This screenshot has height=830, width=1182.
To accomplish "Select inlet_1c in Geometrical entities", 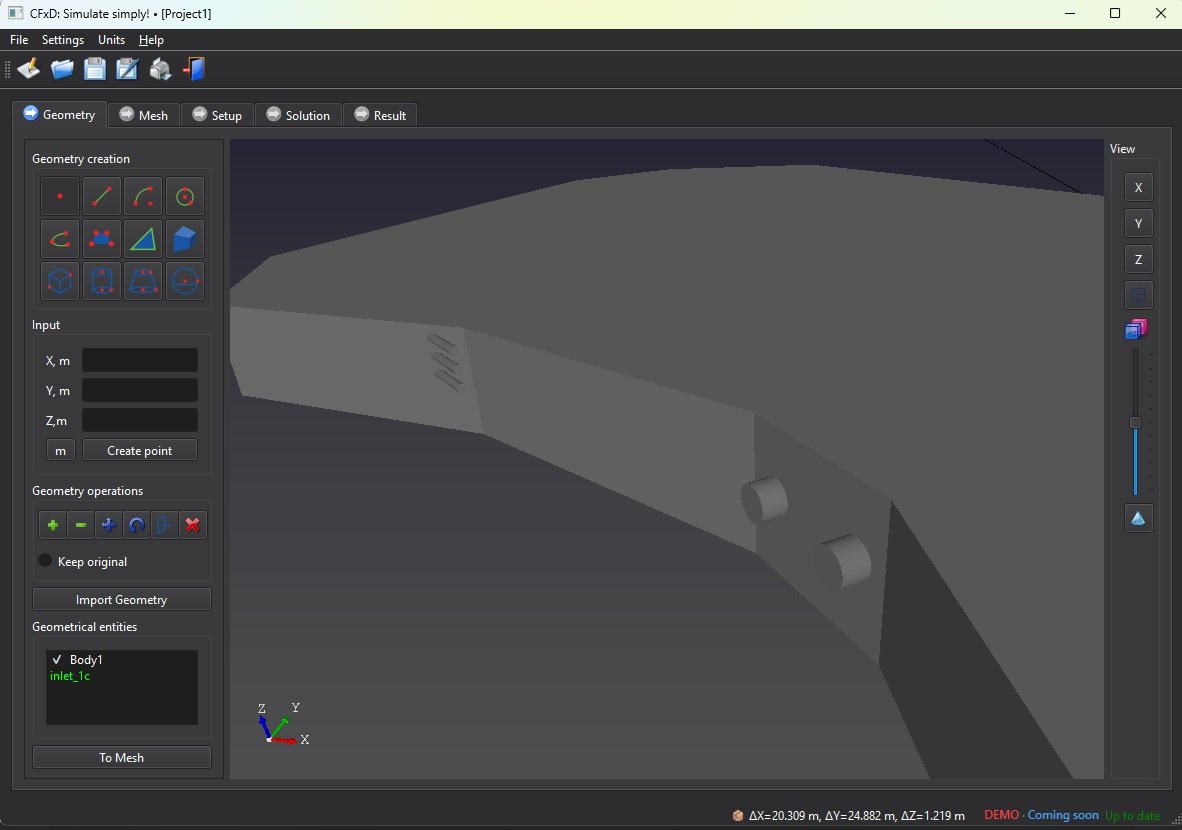I will (x=70, y=676).
